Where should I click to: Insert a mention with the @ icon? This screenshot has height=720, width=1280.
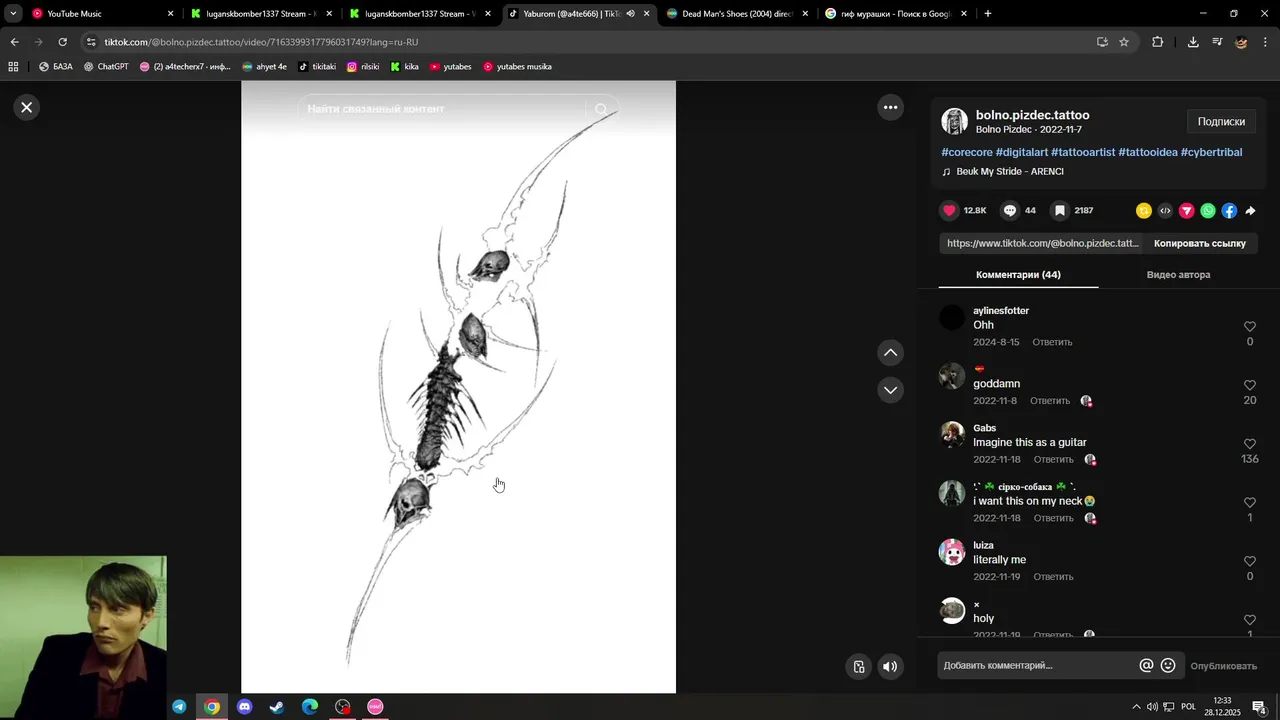pyautogui.click(x=1146, y=665)
